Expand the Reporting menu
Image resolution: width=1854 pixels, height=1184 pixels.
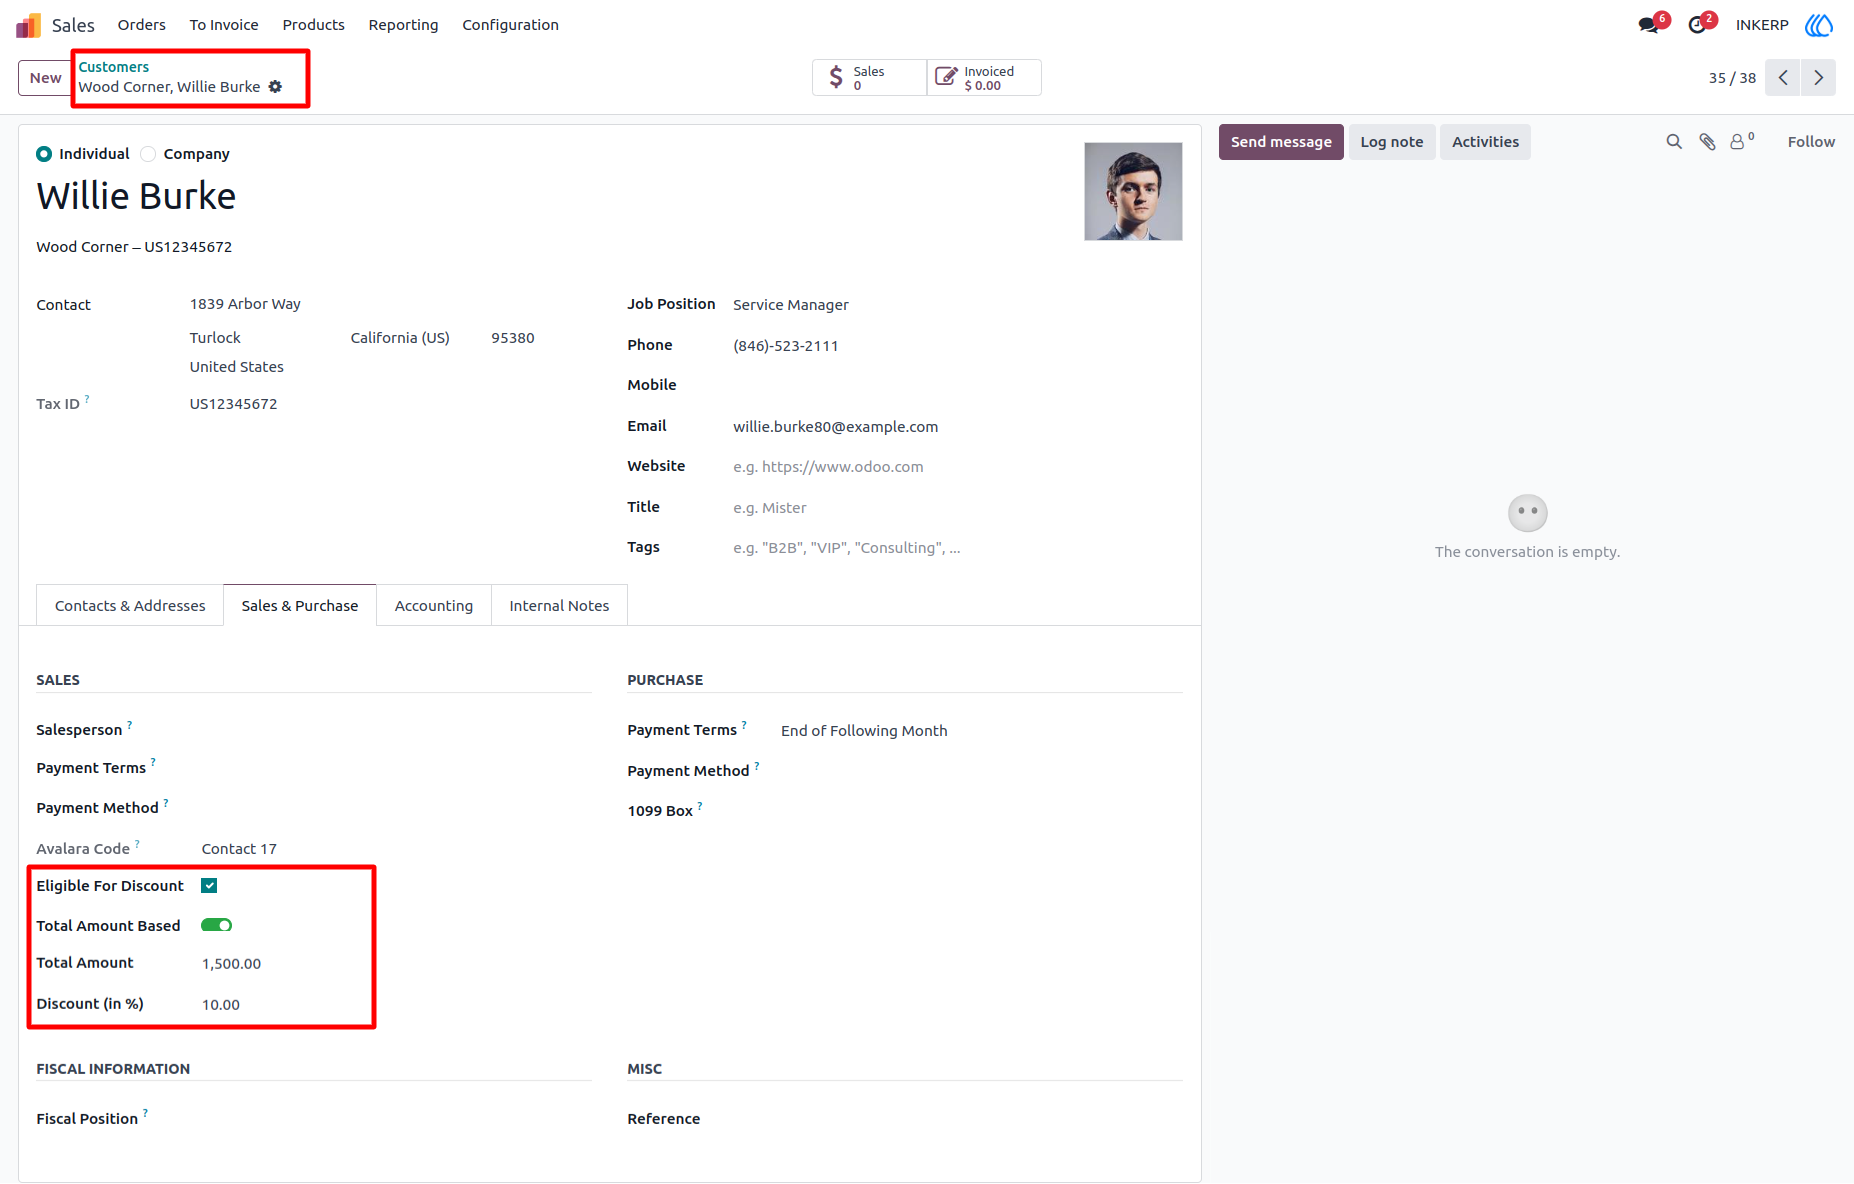coord(403,25)
